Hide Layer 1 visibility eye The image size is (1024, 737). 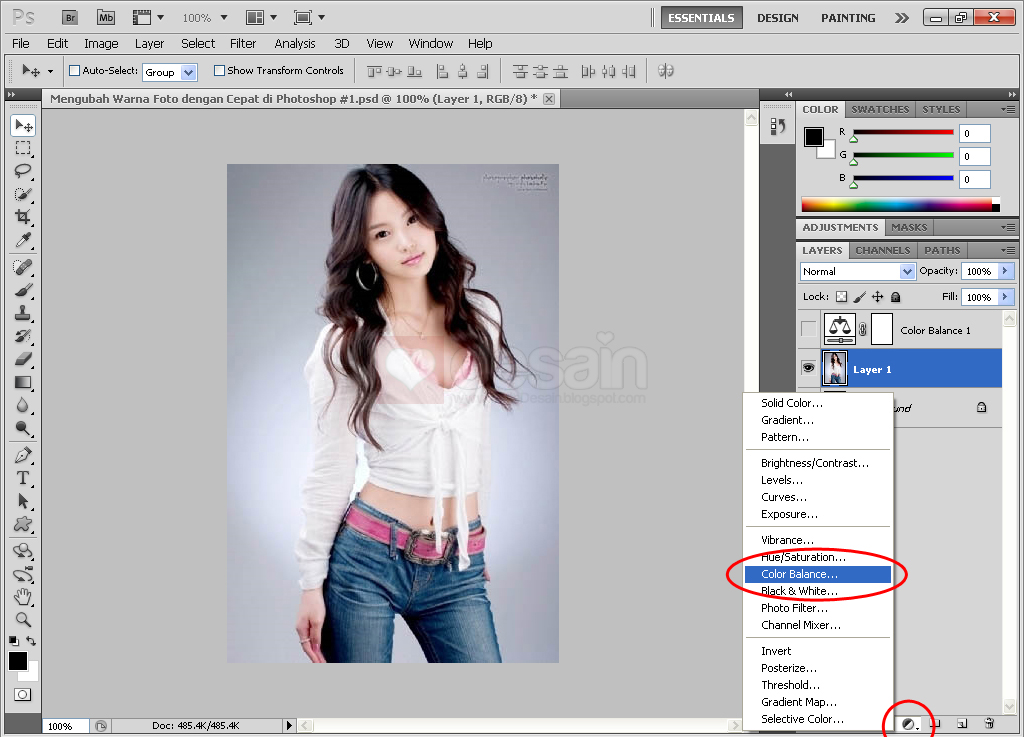808,368
